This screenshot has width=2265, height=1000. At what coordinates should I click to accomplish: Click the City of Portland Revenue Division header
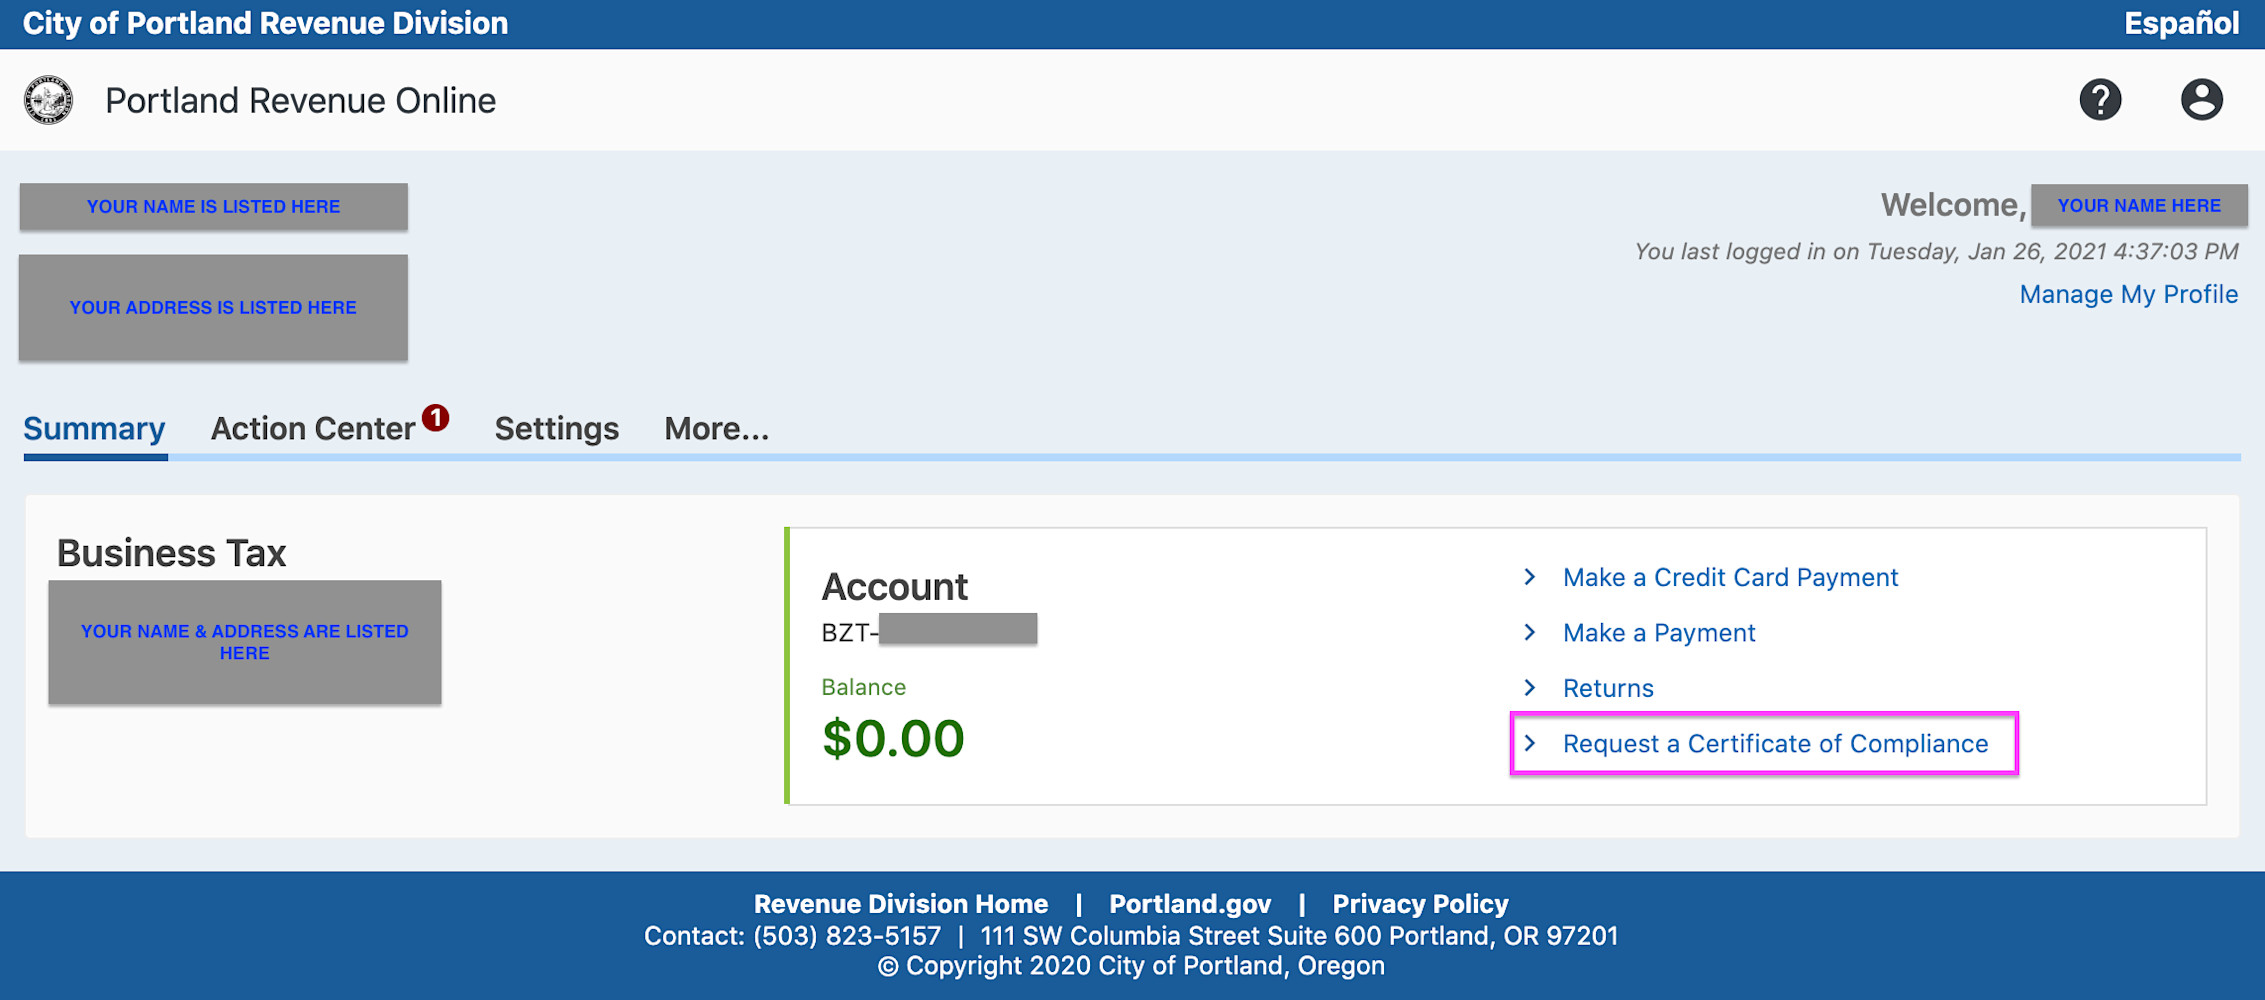265,23
